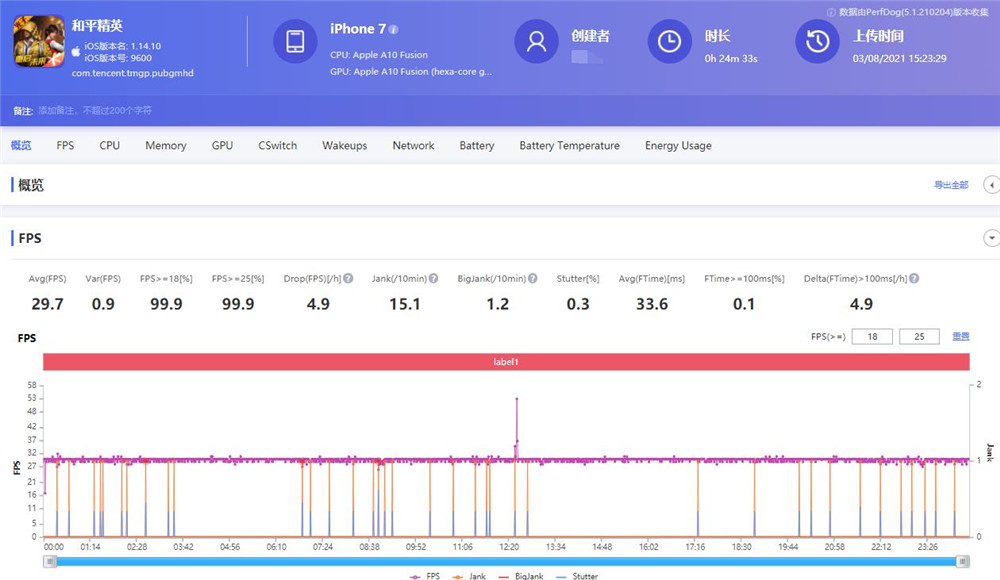1000x580 pixels.
Task: Click the help icon beside Drop(FPS)
Action: (348, 279)
